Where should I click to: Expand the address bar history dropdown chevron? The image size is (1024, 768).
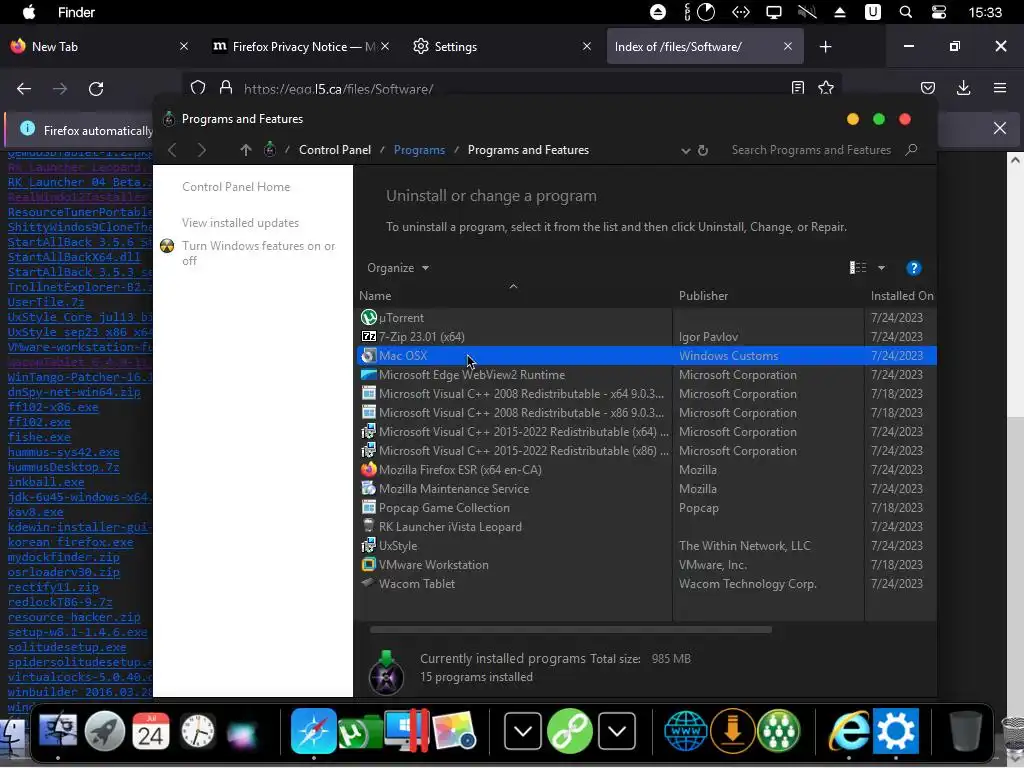click(x=685, y=150)
